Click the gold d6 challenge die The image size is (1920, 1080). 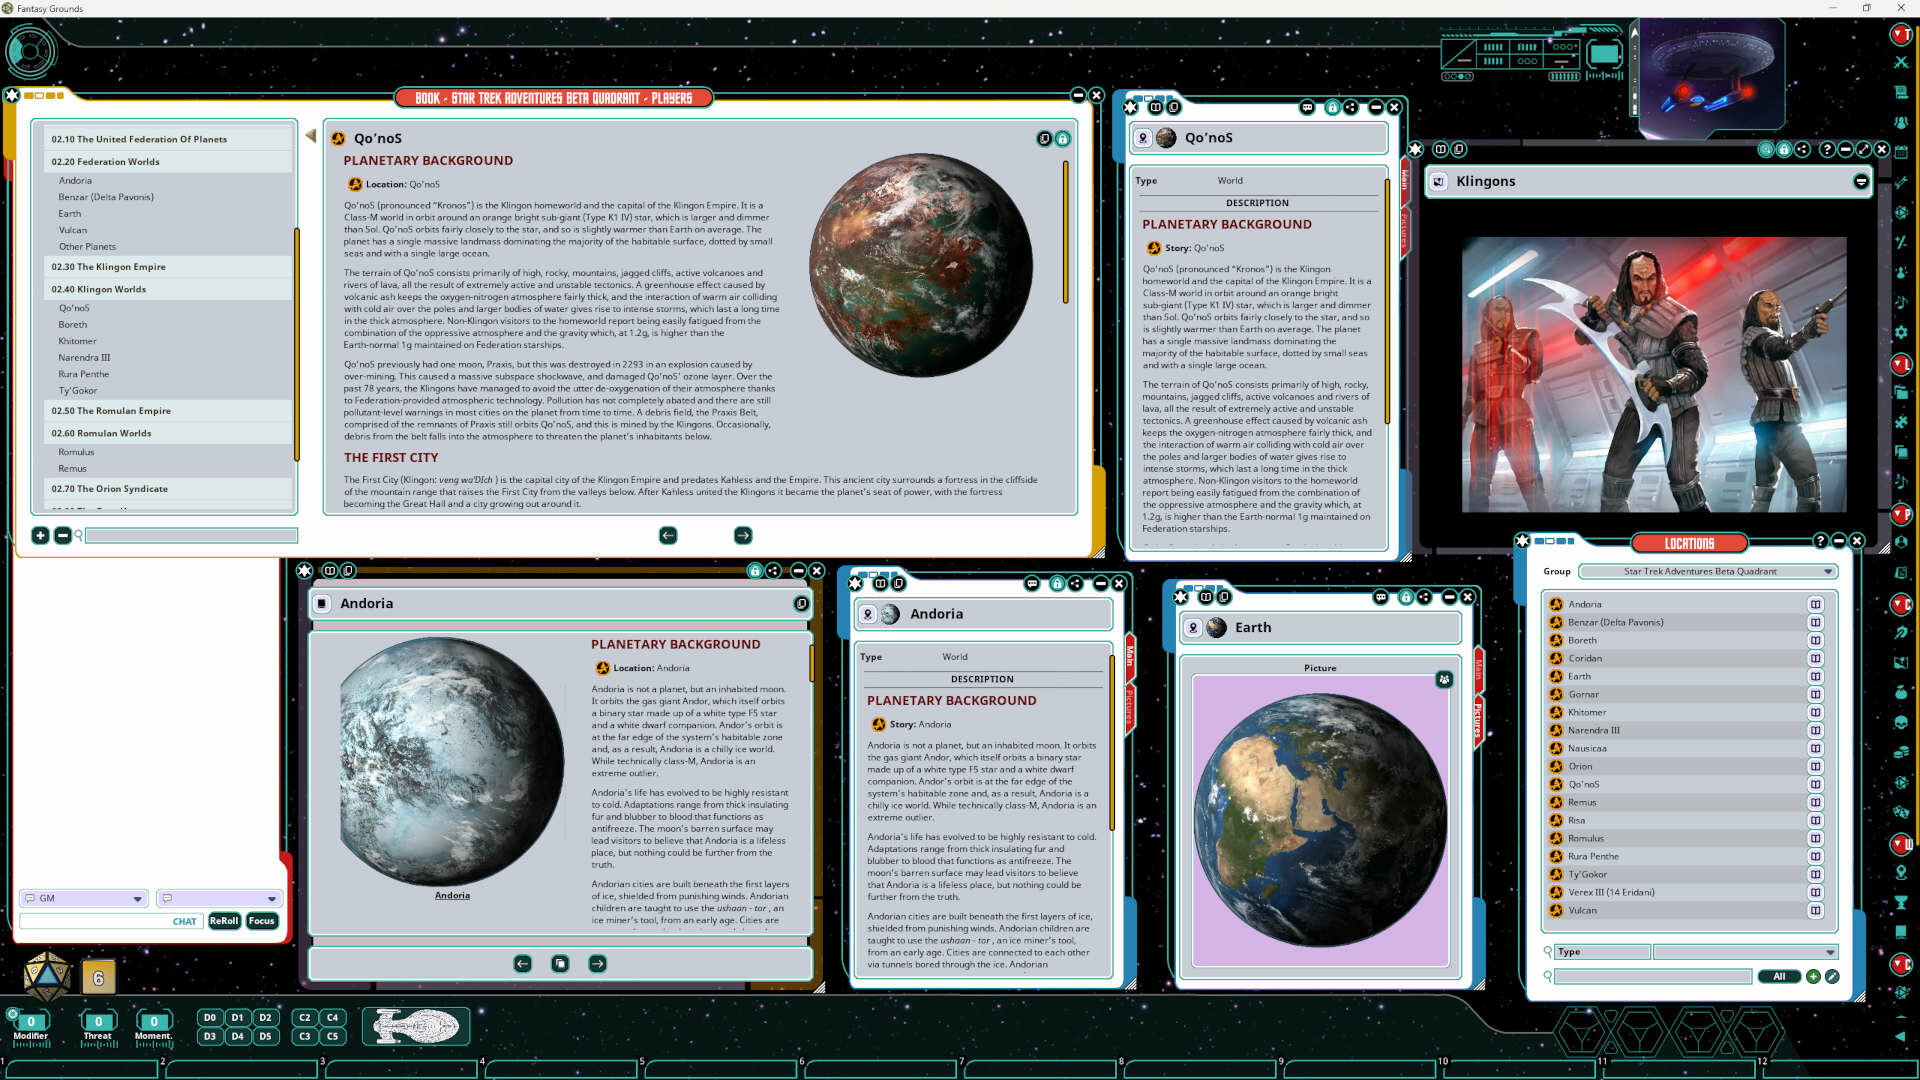coord(98,978)
